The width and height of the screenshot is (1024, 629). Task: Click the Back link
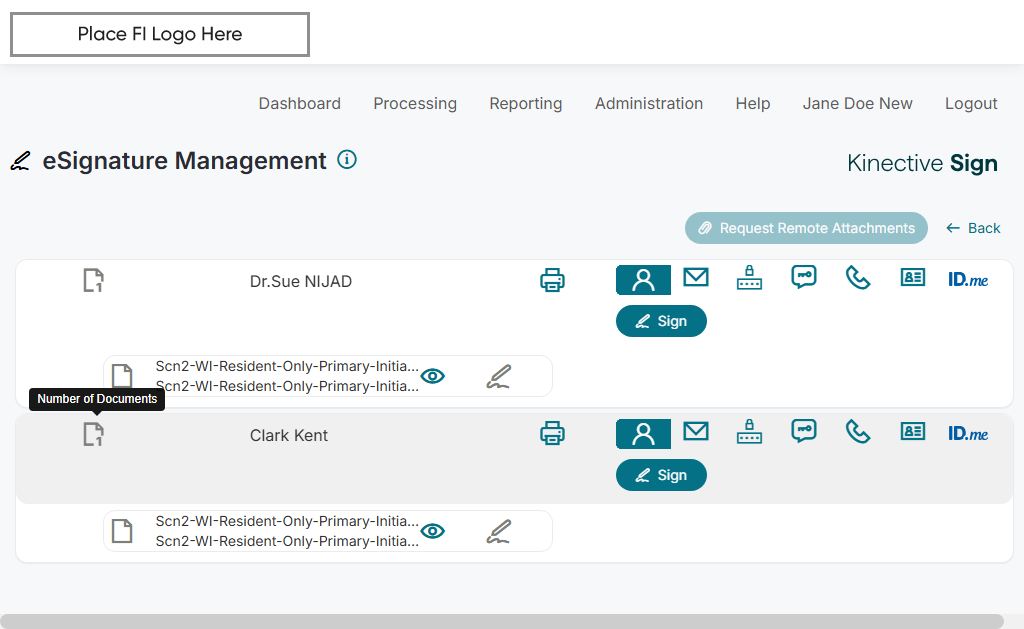click(973, 228)
